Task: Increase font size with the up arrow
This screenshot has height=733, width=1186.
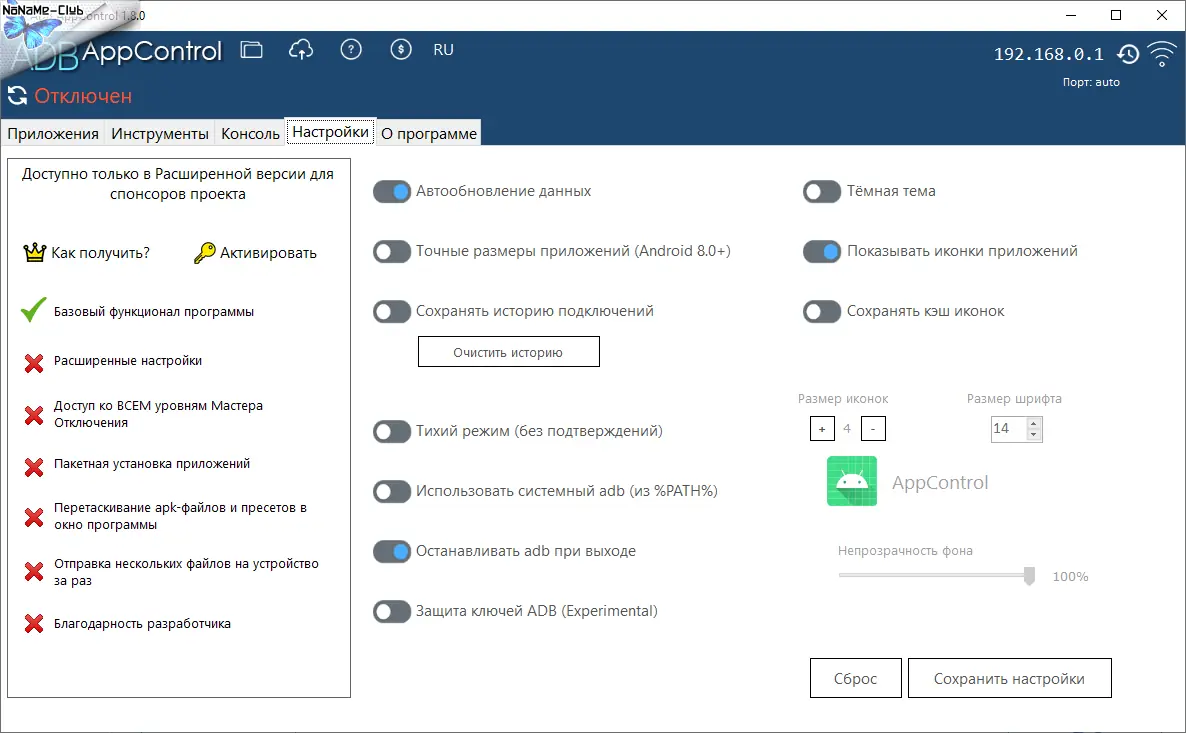Action: click(x=1033, y=423)
